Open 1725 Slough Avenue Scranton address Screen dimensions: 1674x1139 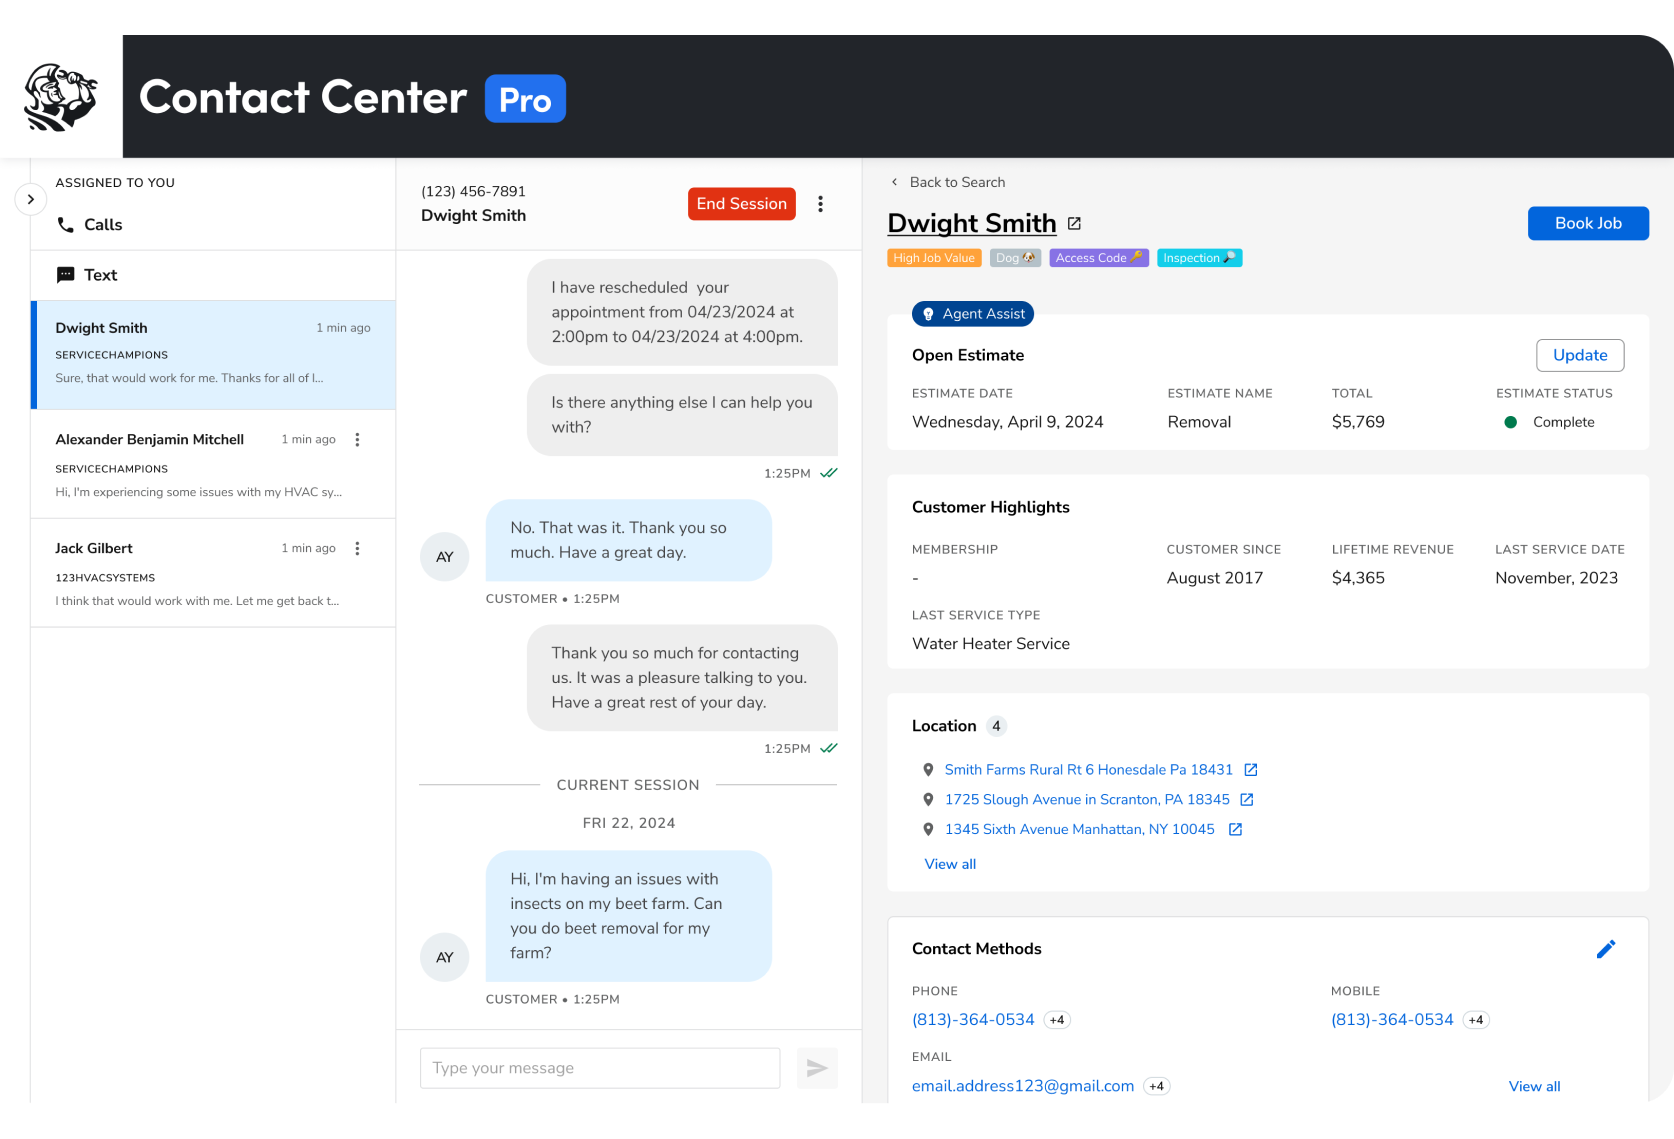click(x=1087, y=800)
